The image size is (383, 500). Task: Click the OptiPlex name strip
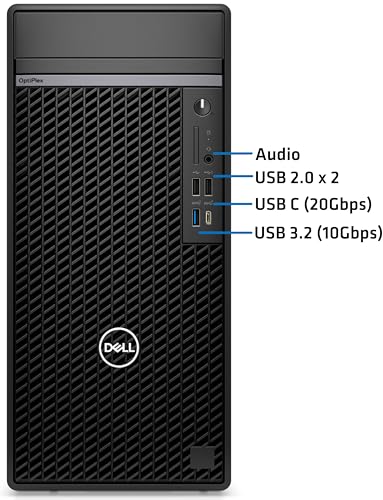pos(119,81)
